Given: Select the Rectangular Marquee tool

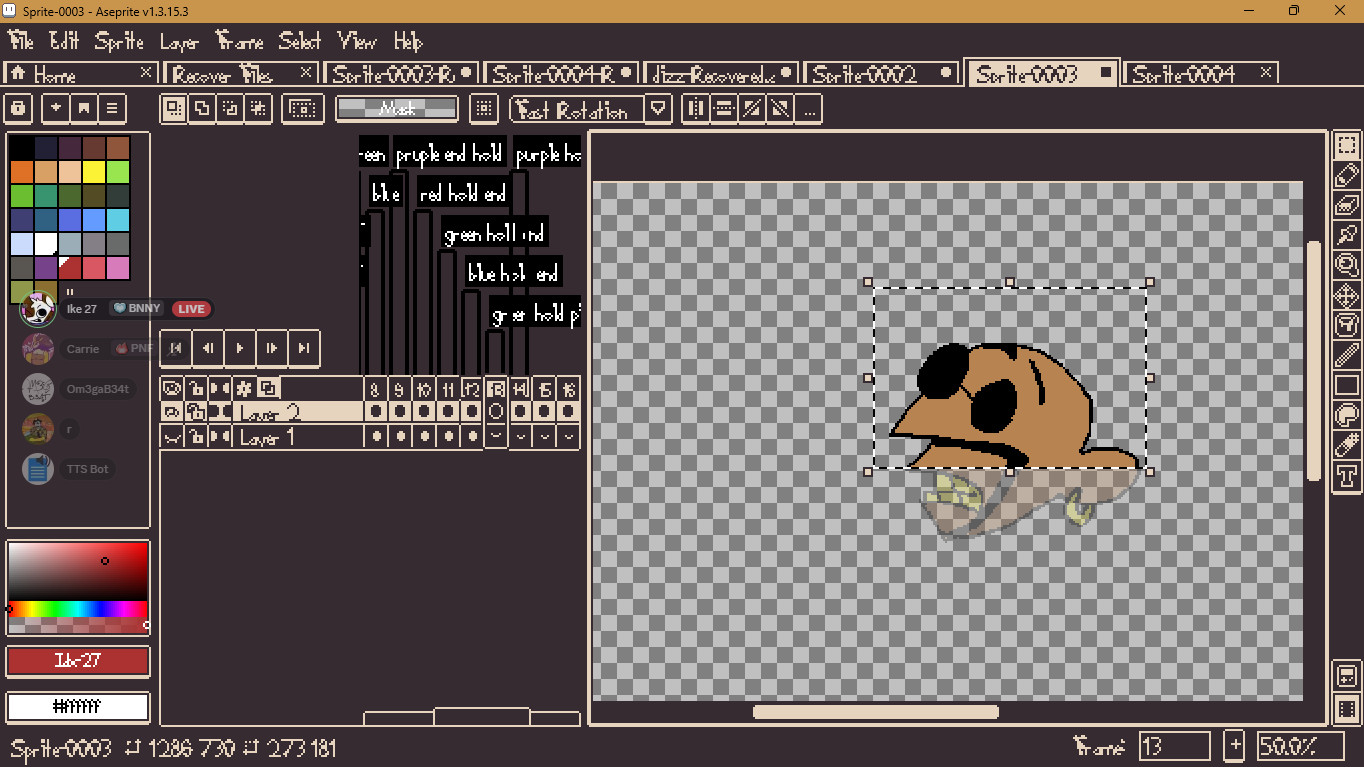Looking at the screenshot, I should pyautogui.click(x=1347, y=146).
